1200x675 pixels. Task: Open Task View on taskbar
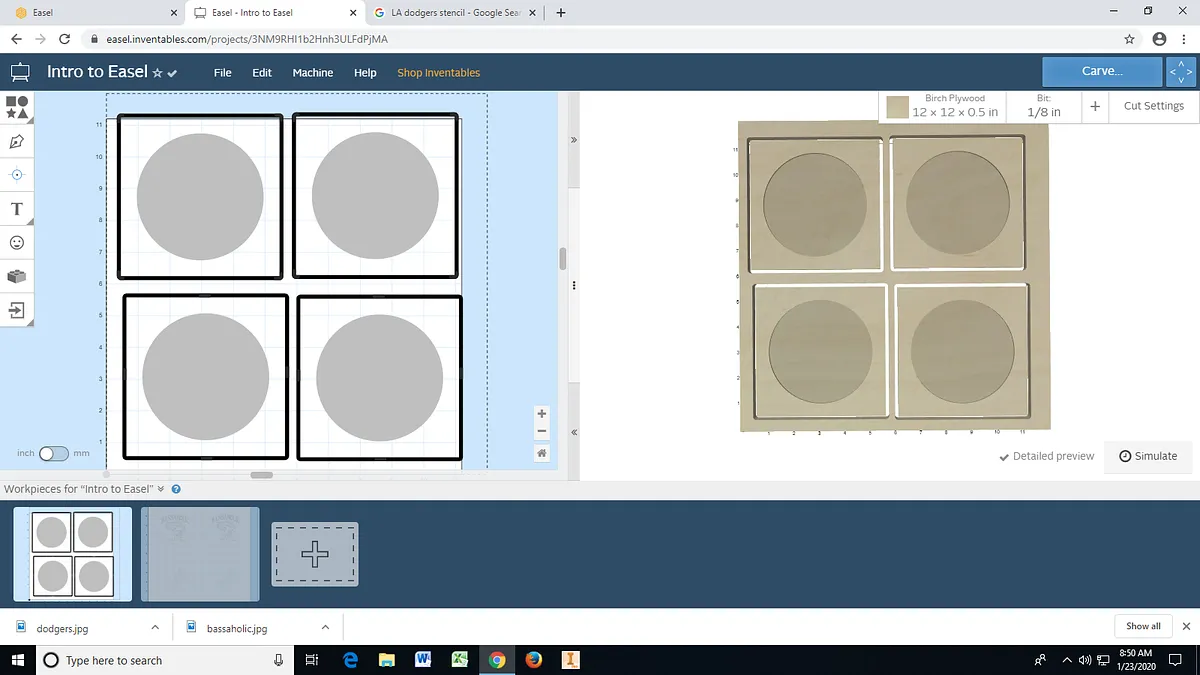pos(312,660)
